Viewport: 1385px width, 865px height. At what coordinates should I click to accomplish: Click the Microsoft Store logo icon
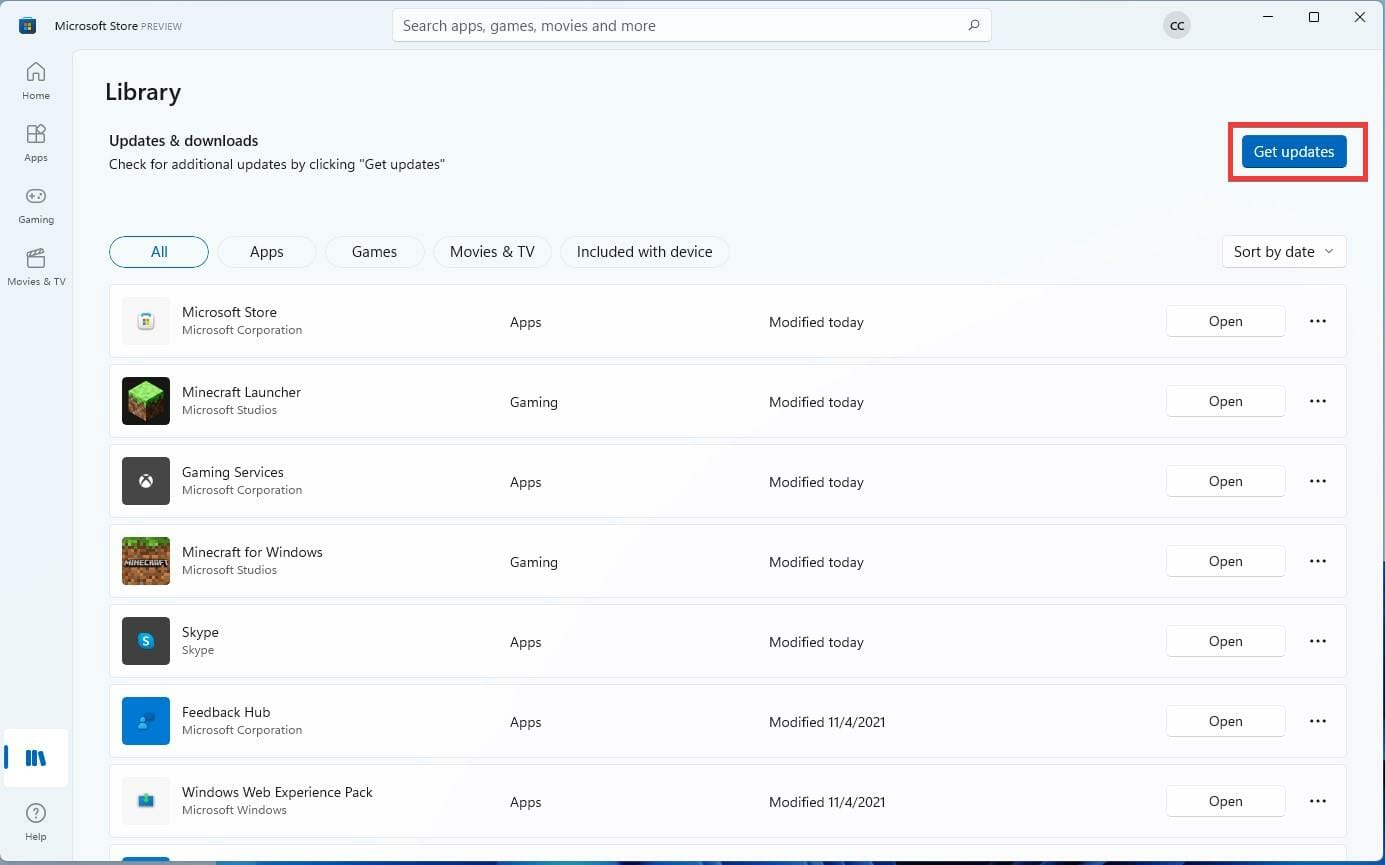coord(28,25)
